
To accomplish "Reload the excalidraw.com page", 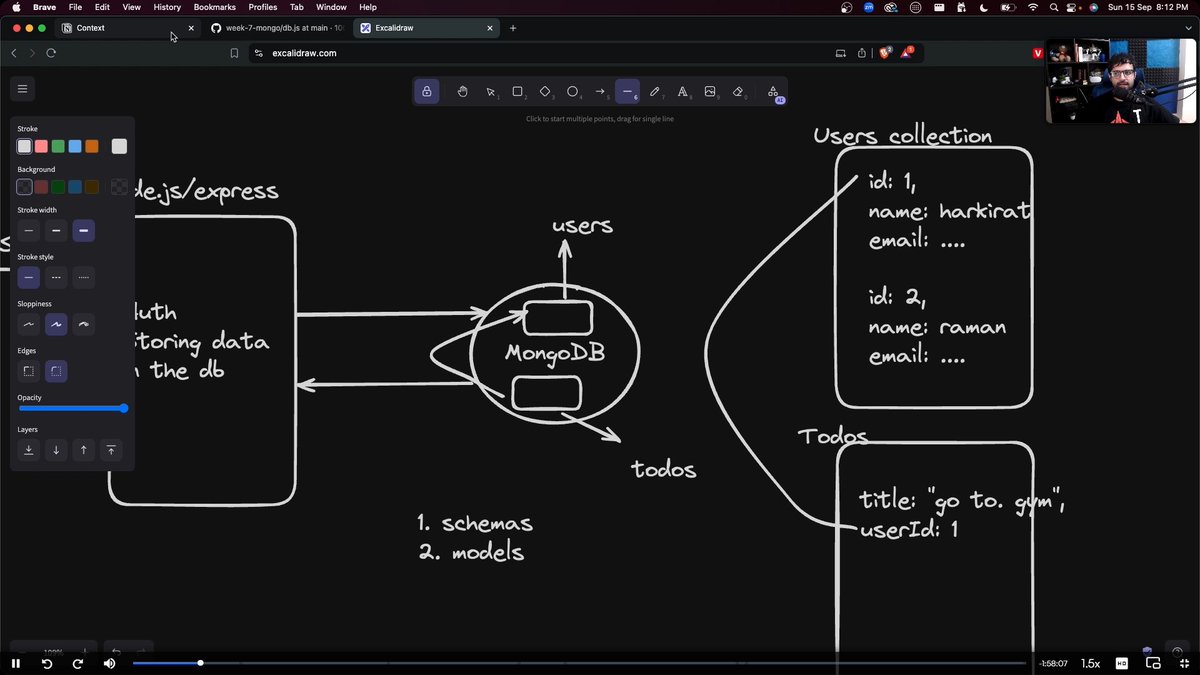I will pos(51,53).
